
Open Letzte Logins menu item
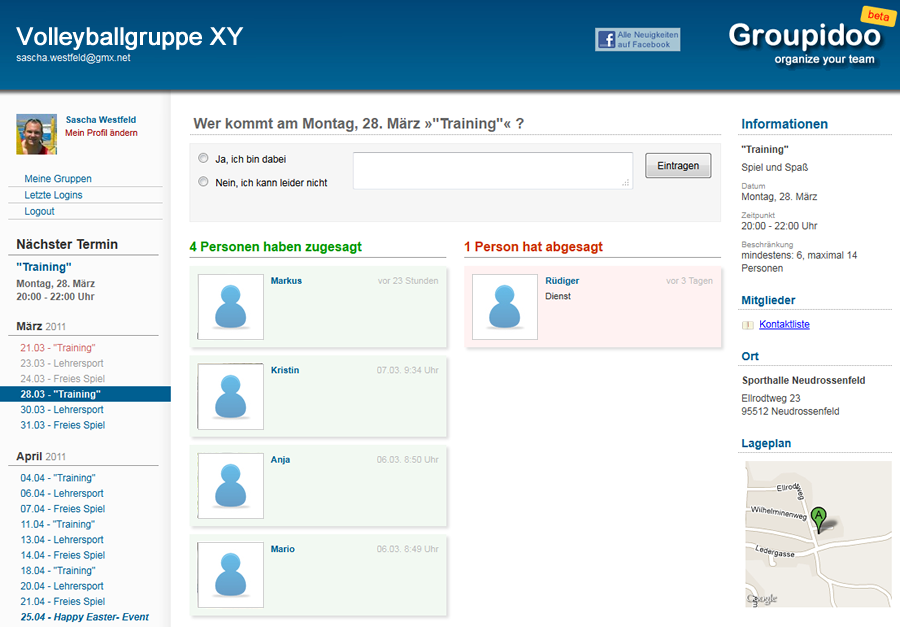(x=53, y=195)
